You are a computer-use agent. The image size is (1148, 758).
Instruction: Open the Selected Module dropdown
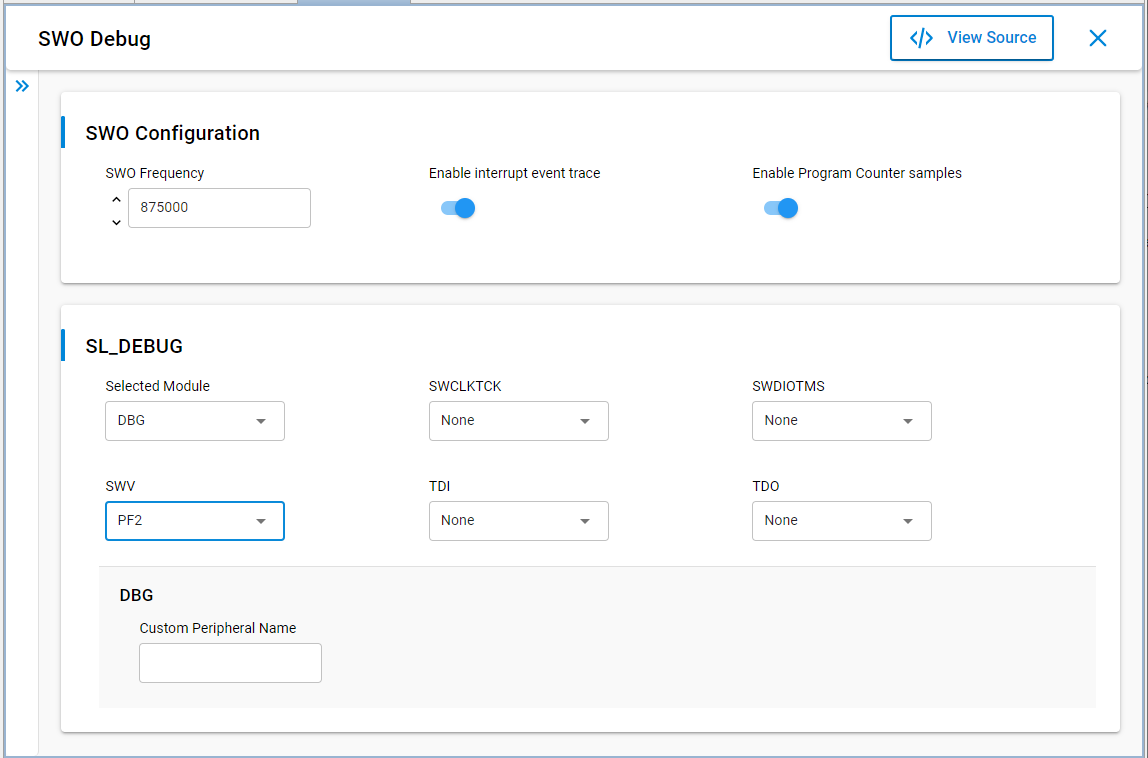click(x=194, y=421)
